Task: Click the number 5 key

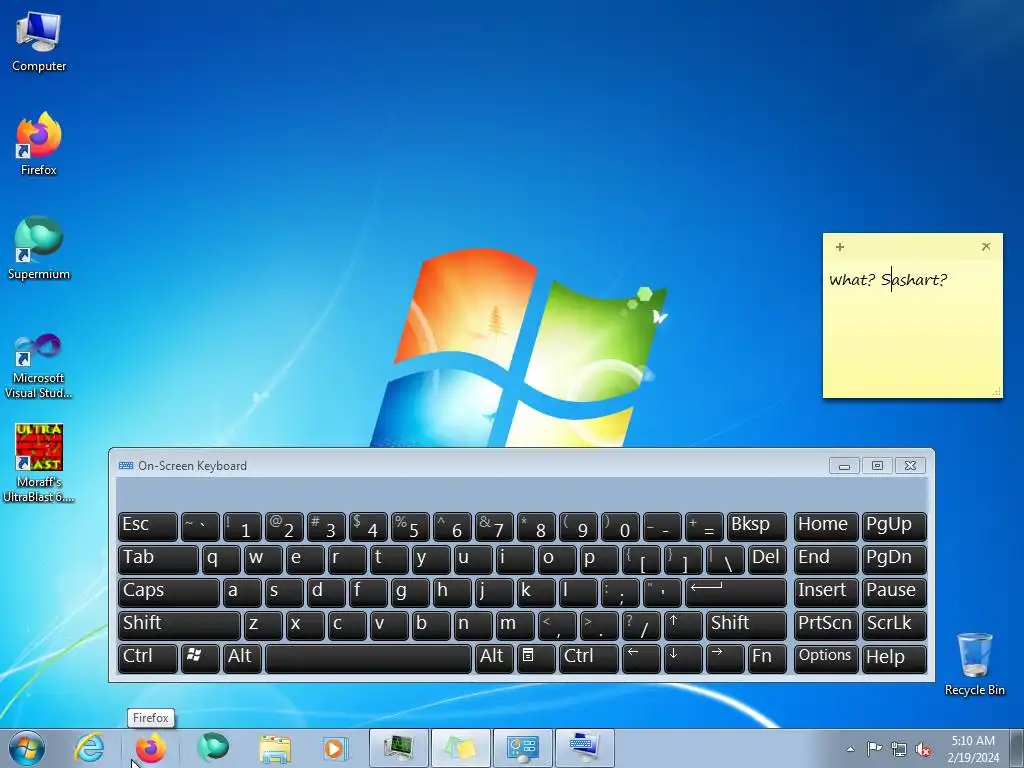Action: point(410,526)
